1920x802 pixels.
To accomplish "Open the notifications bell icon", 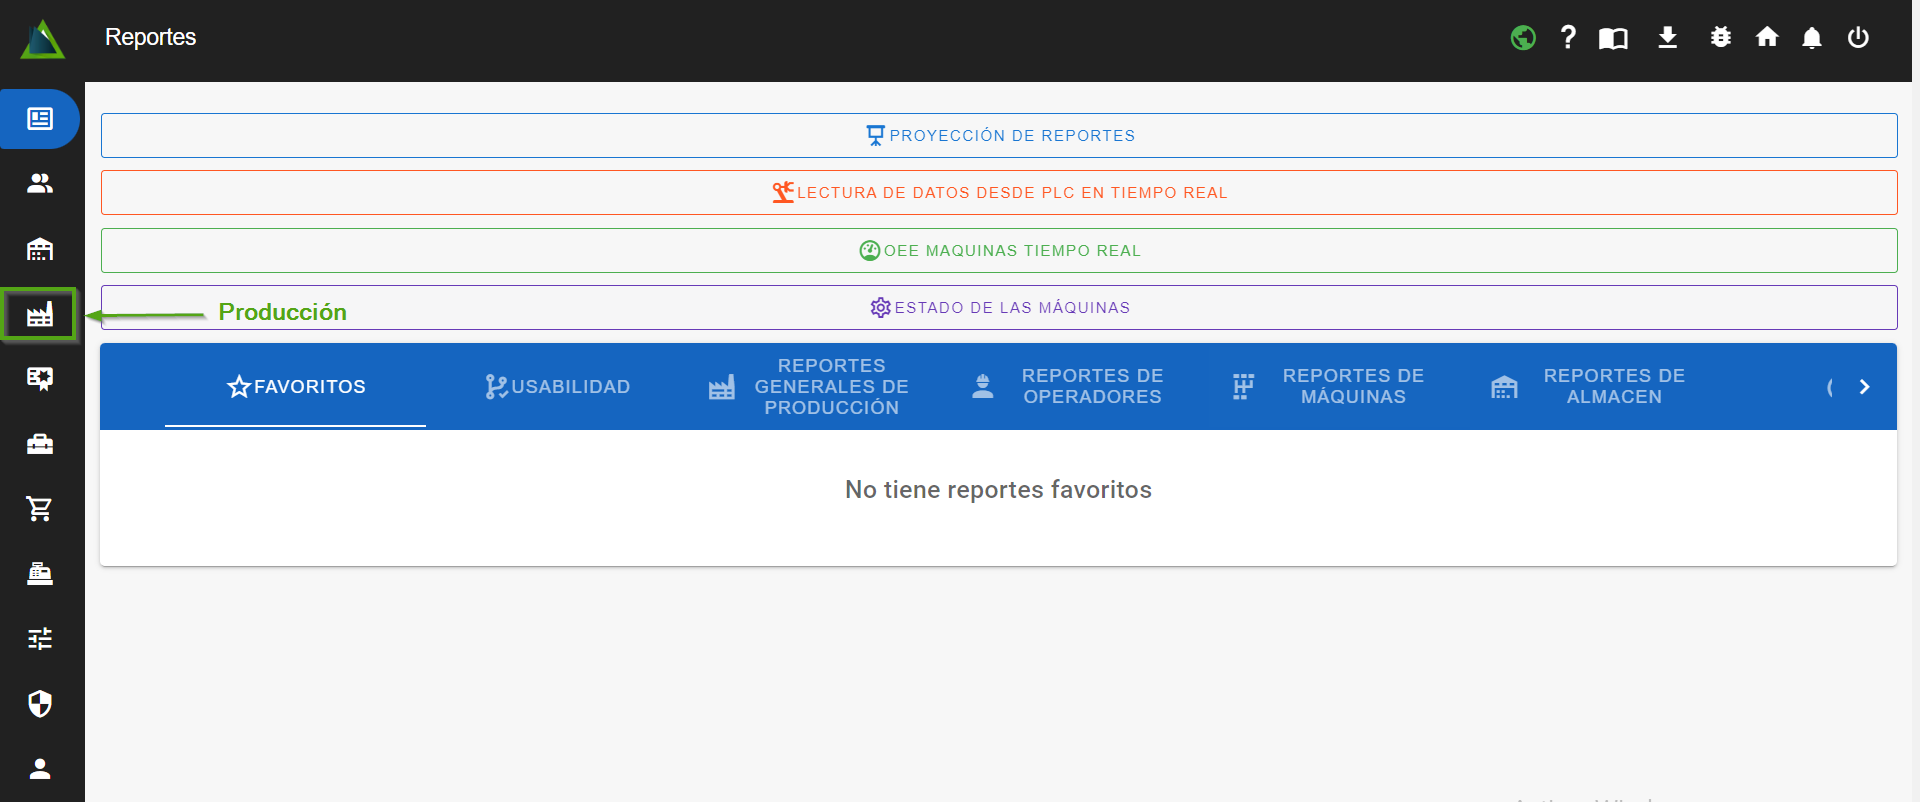I will tap(1811, 38).
